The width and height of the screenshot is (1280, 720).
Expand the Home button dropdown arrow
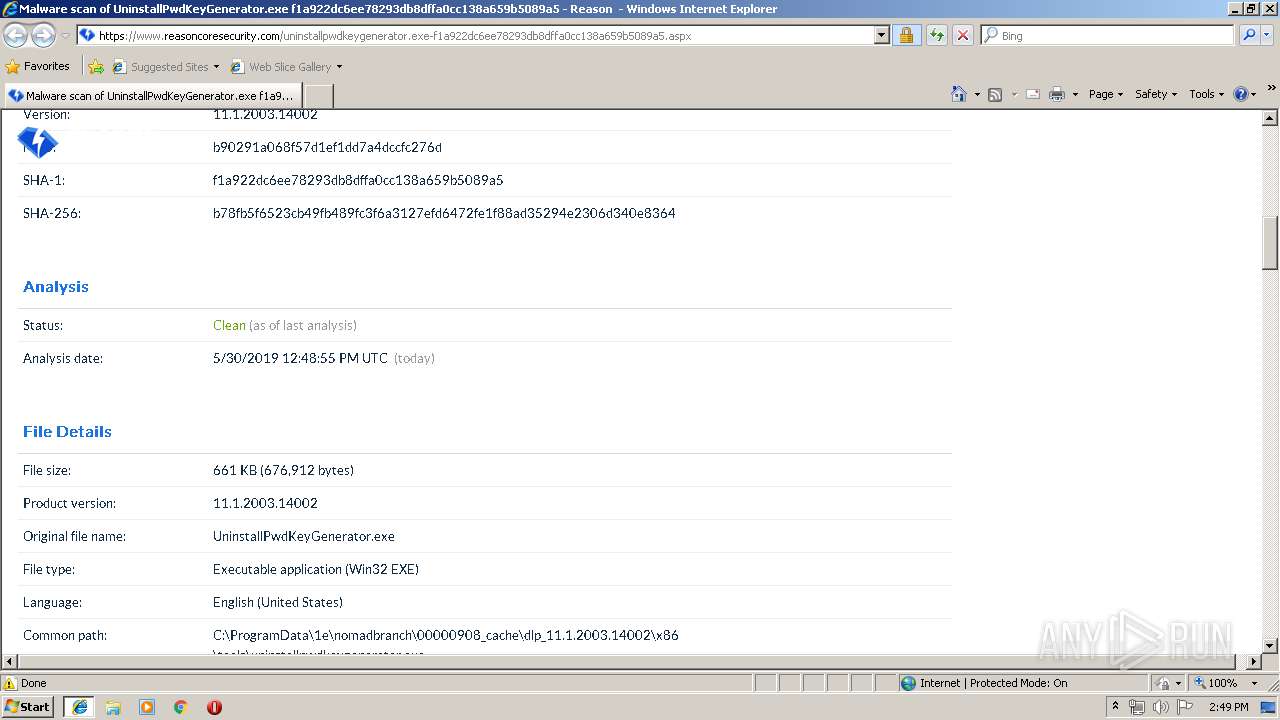tap(975, 94)
